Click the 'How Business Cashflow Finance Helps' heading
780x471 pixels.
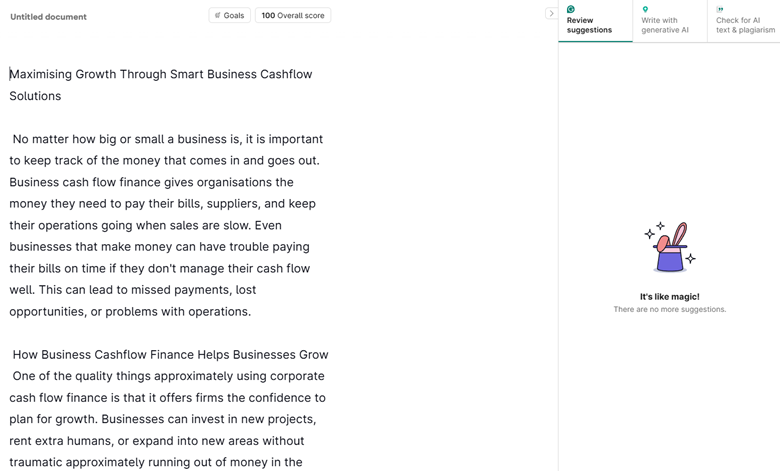click(170, 354)
